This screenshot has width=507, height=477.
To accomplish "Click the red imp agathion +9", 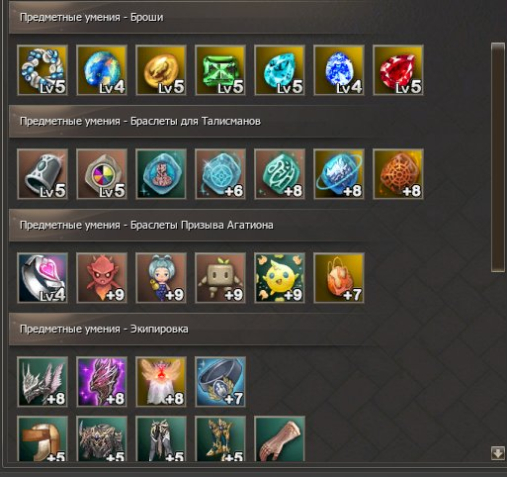I will [x=102, y=278].
